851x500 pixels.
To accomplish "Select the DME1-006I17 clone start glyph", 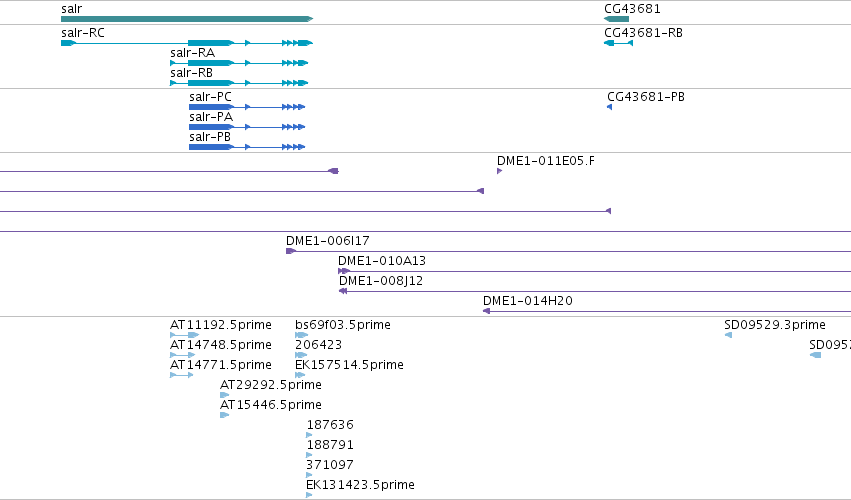I will (290, 251).
